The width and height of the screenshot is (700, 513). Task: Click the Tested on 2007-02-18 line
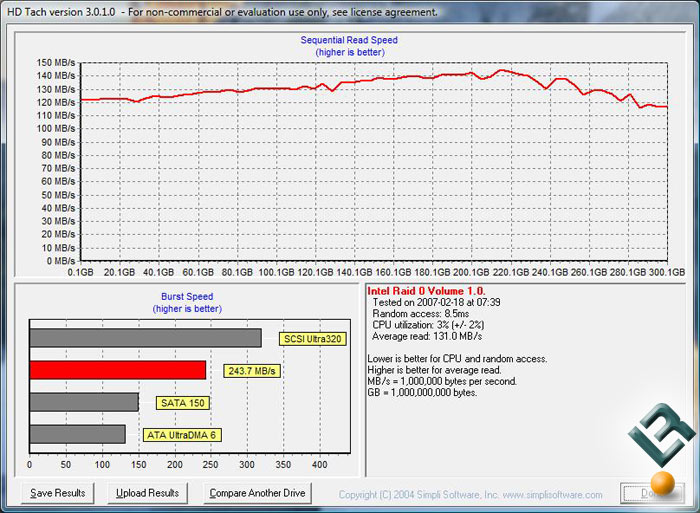436,302
